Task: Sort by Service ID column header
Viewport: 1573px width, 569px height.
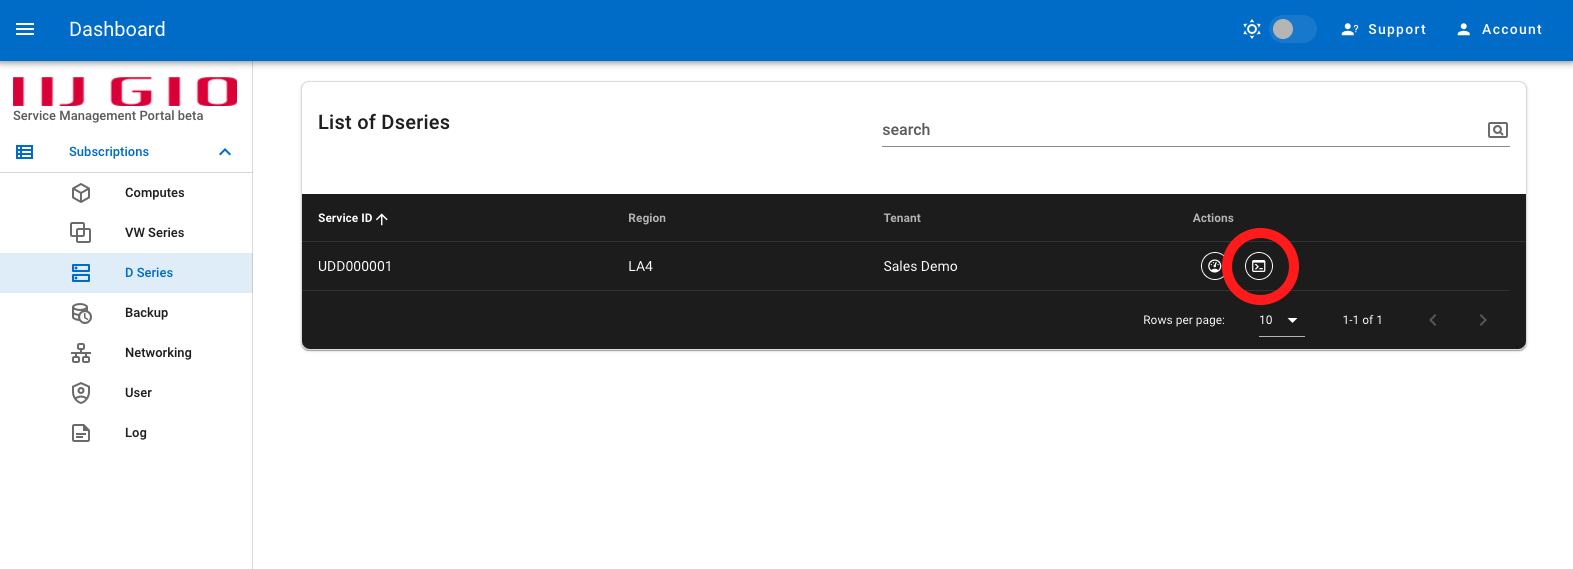Action: tap(345, 218)
